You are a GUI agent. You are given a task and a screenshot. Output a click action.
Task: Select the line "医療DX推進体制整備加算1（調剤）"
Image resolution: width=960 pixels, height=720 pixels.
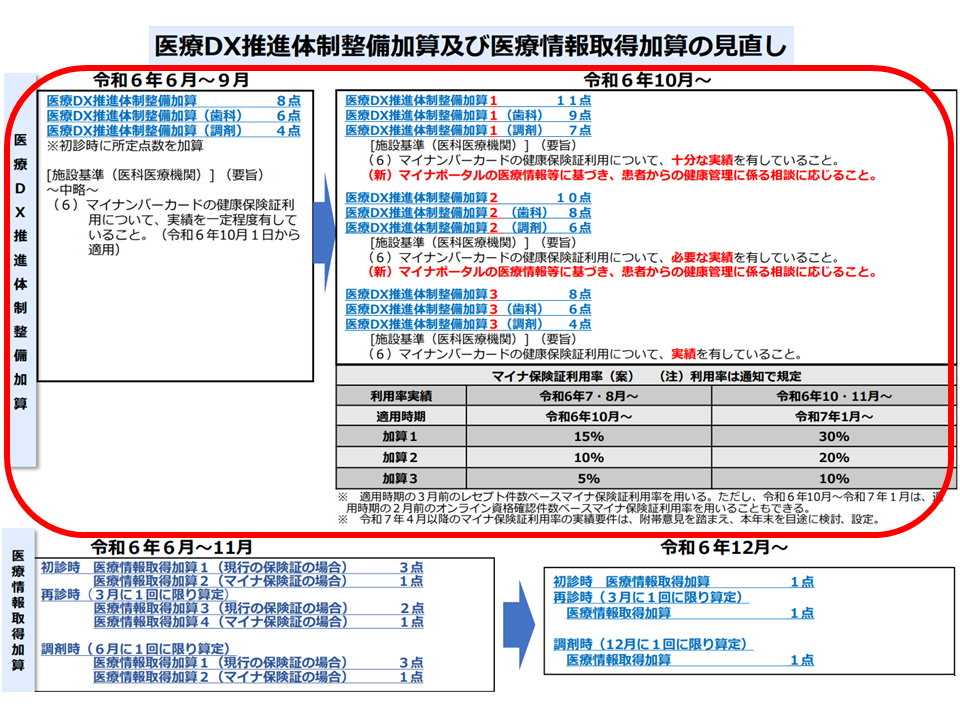[x=468, y=130]
